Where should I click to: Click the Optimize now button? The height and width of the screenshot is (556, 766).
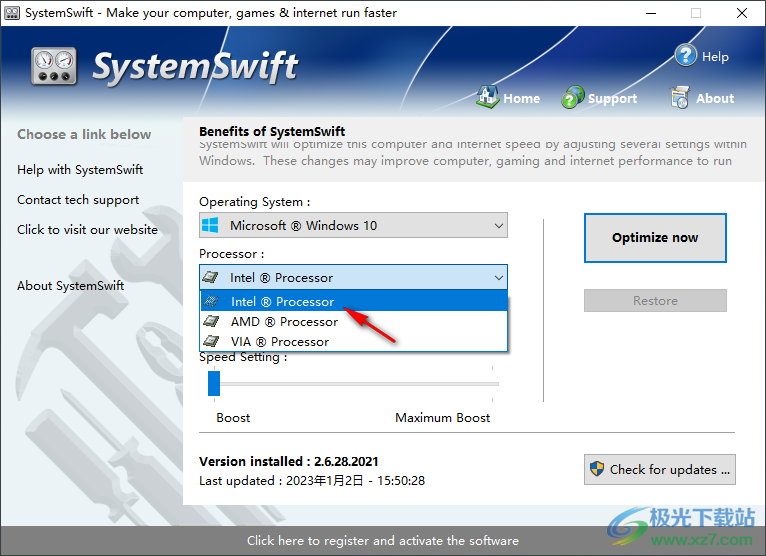[655, 237]
